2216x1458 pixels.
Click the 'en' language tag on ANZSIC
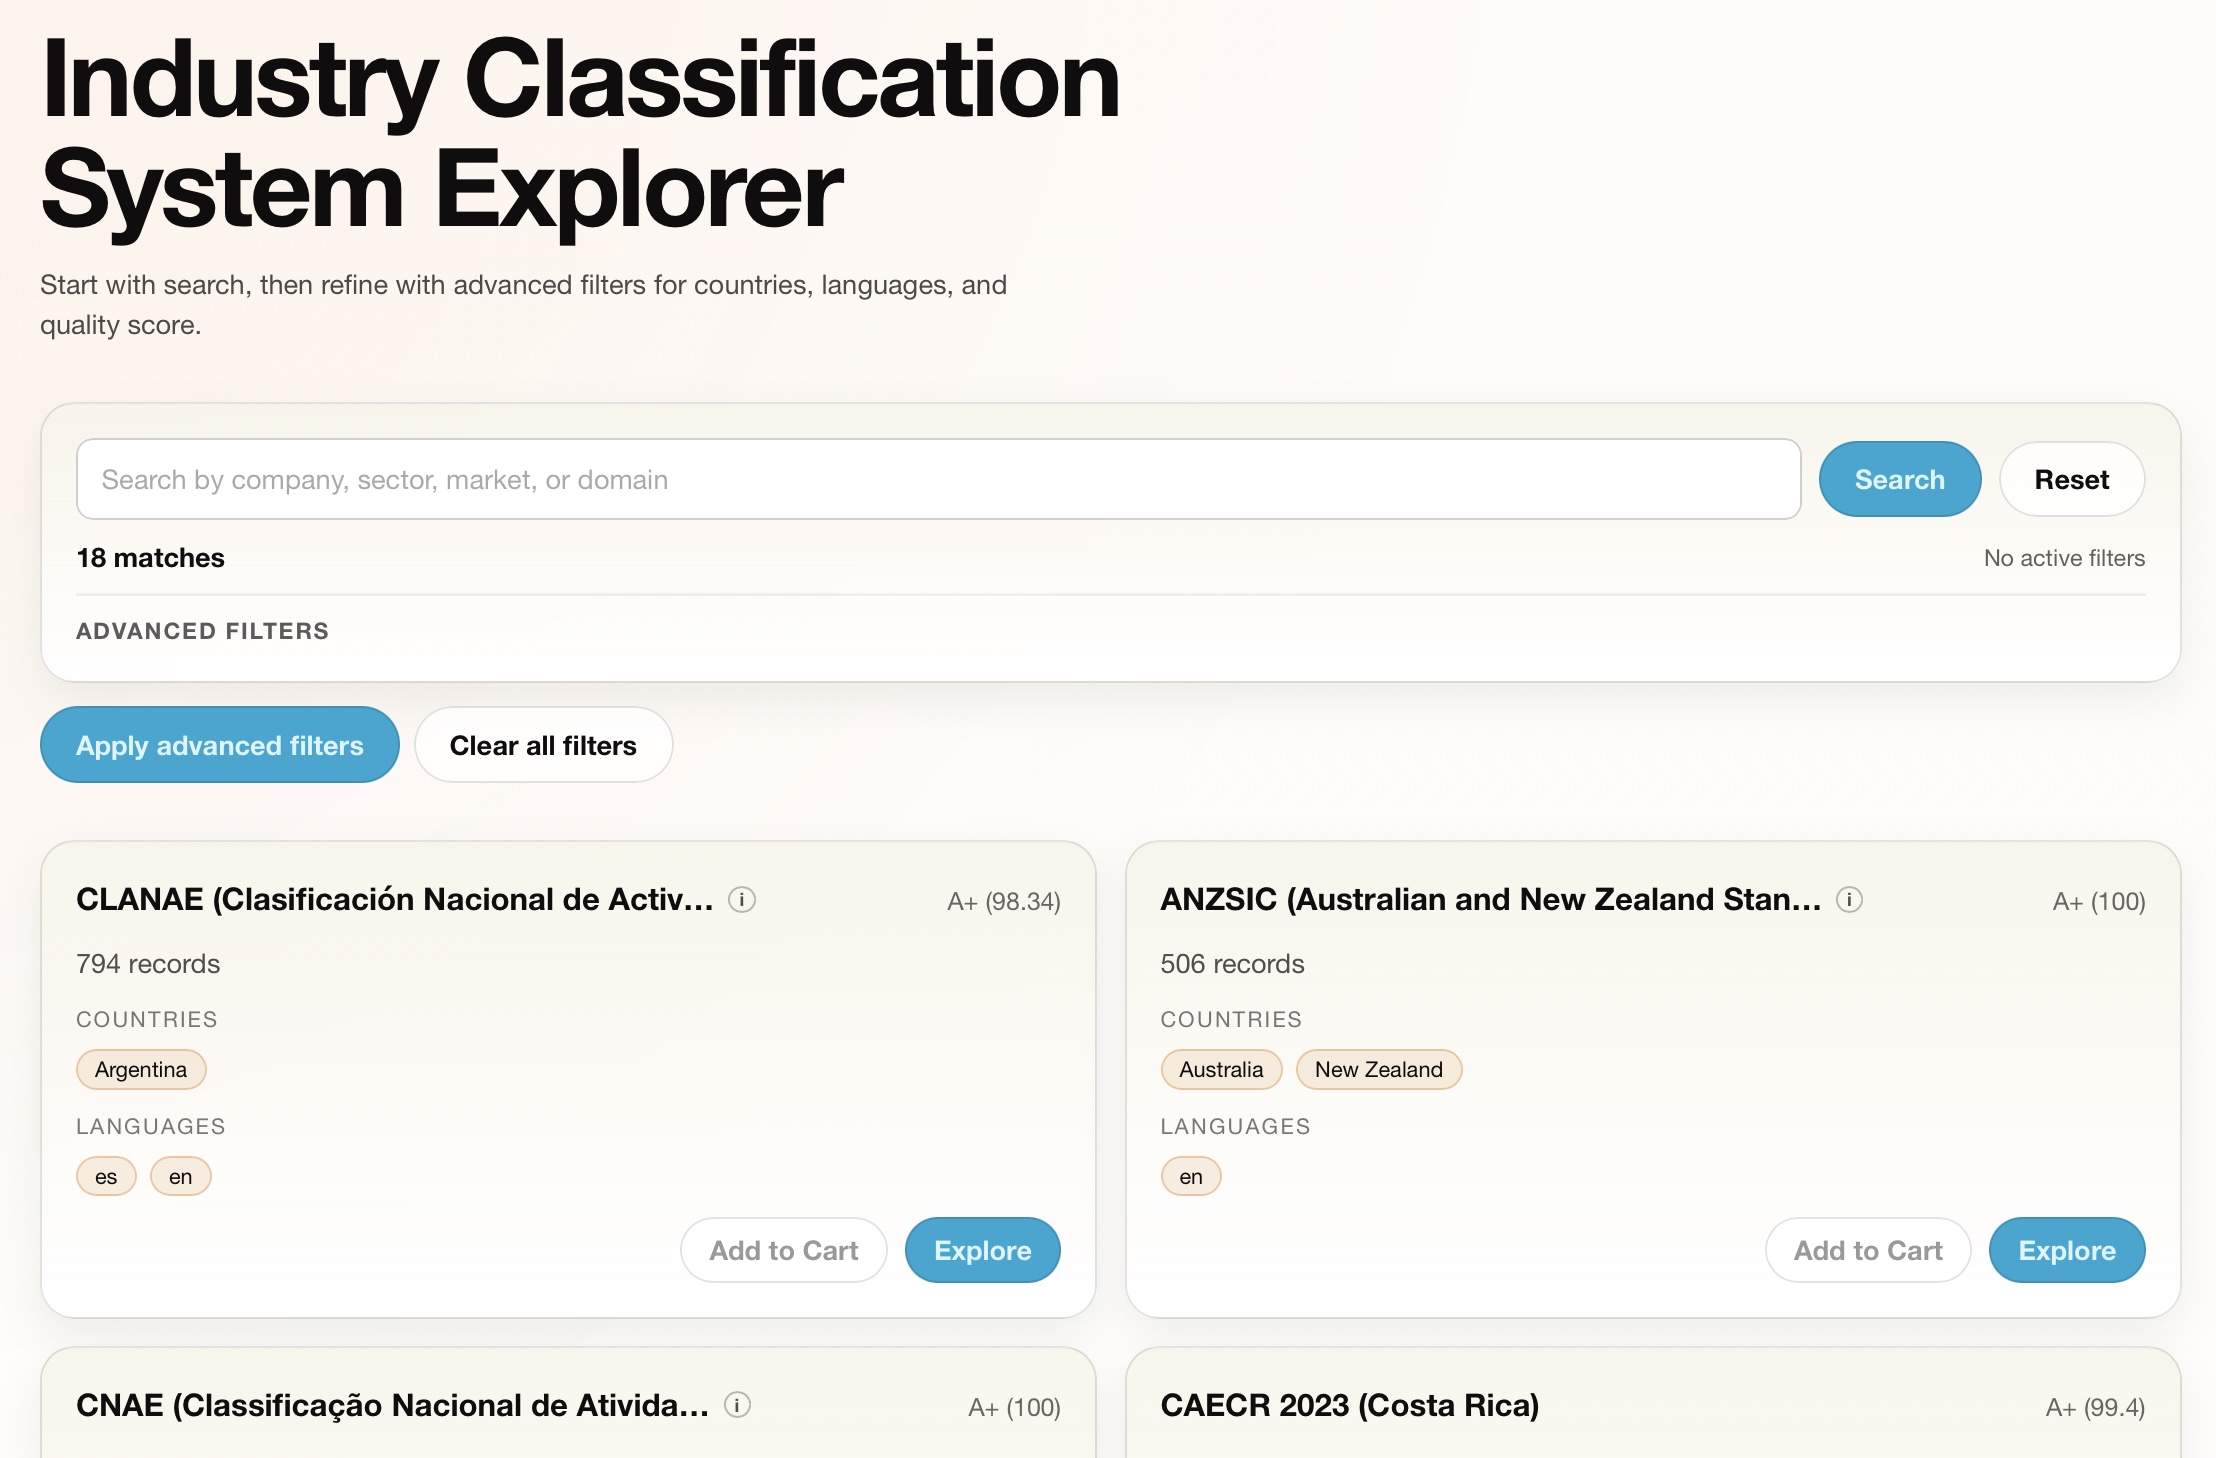point(1191,1176)
